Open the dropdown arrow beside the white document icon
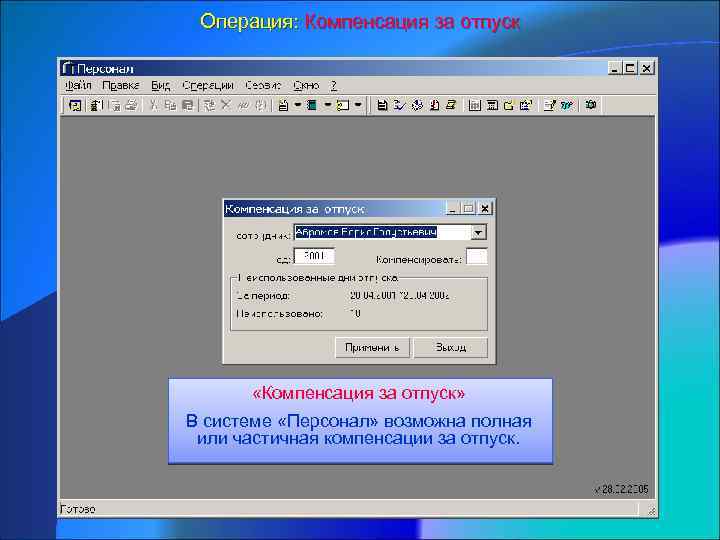720x540 pixels. pos(298,105)
